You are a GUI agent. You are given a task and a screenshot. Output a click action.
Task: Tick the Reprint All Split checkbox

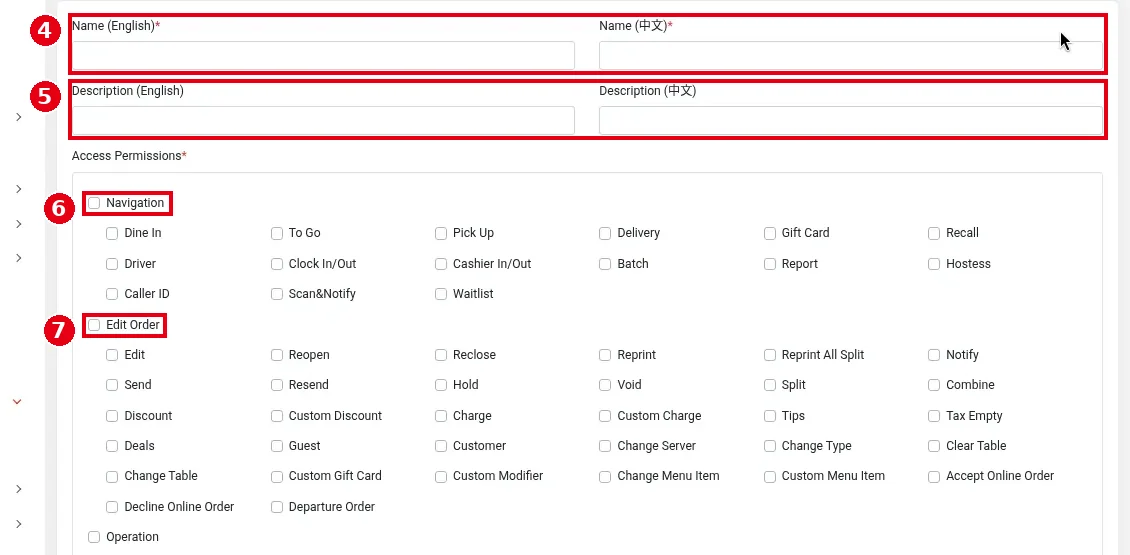pyautogui.click(x=770, y=355)
